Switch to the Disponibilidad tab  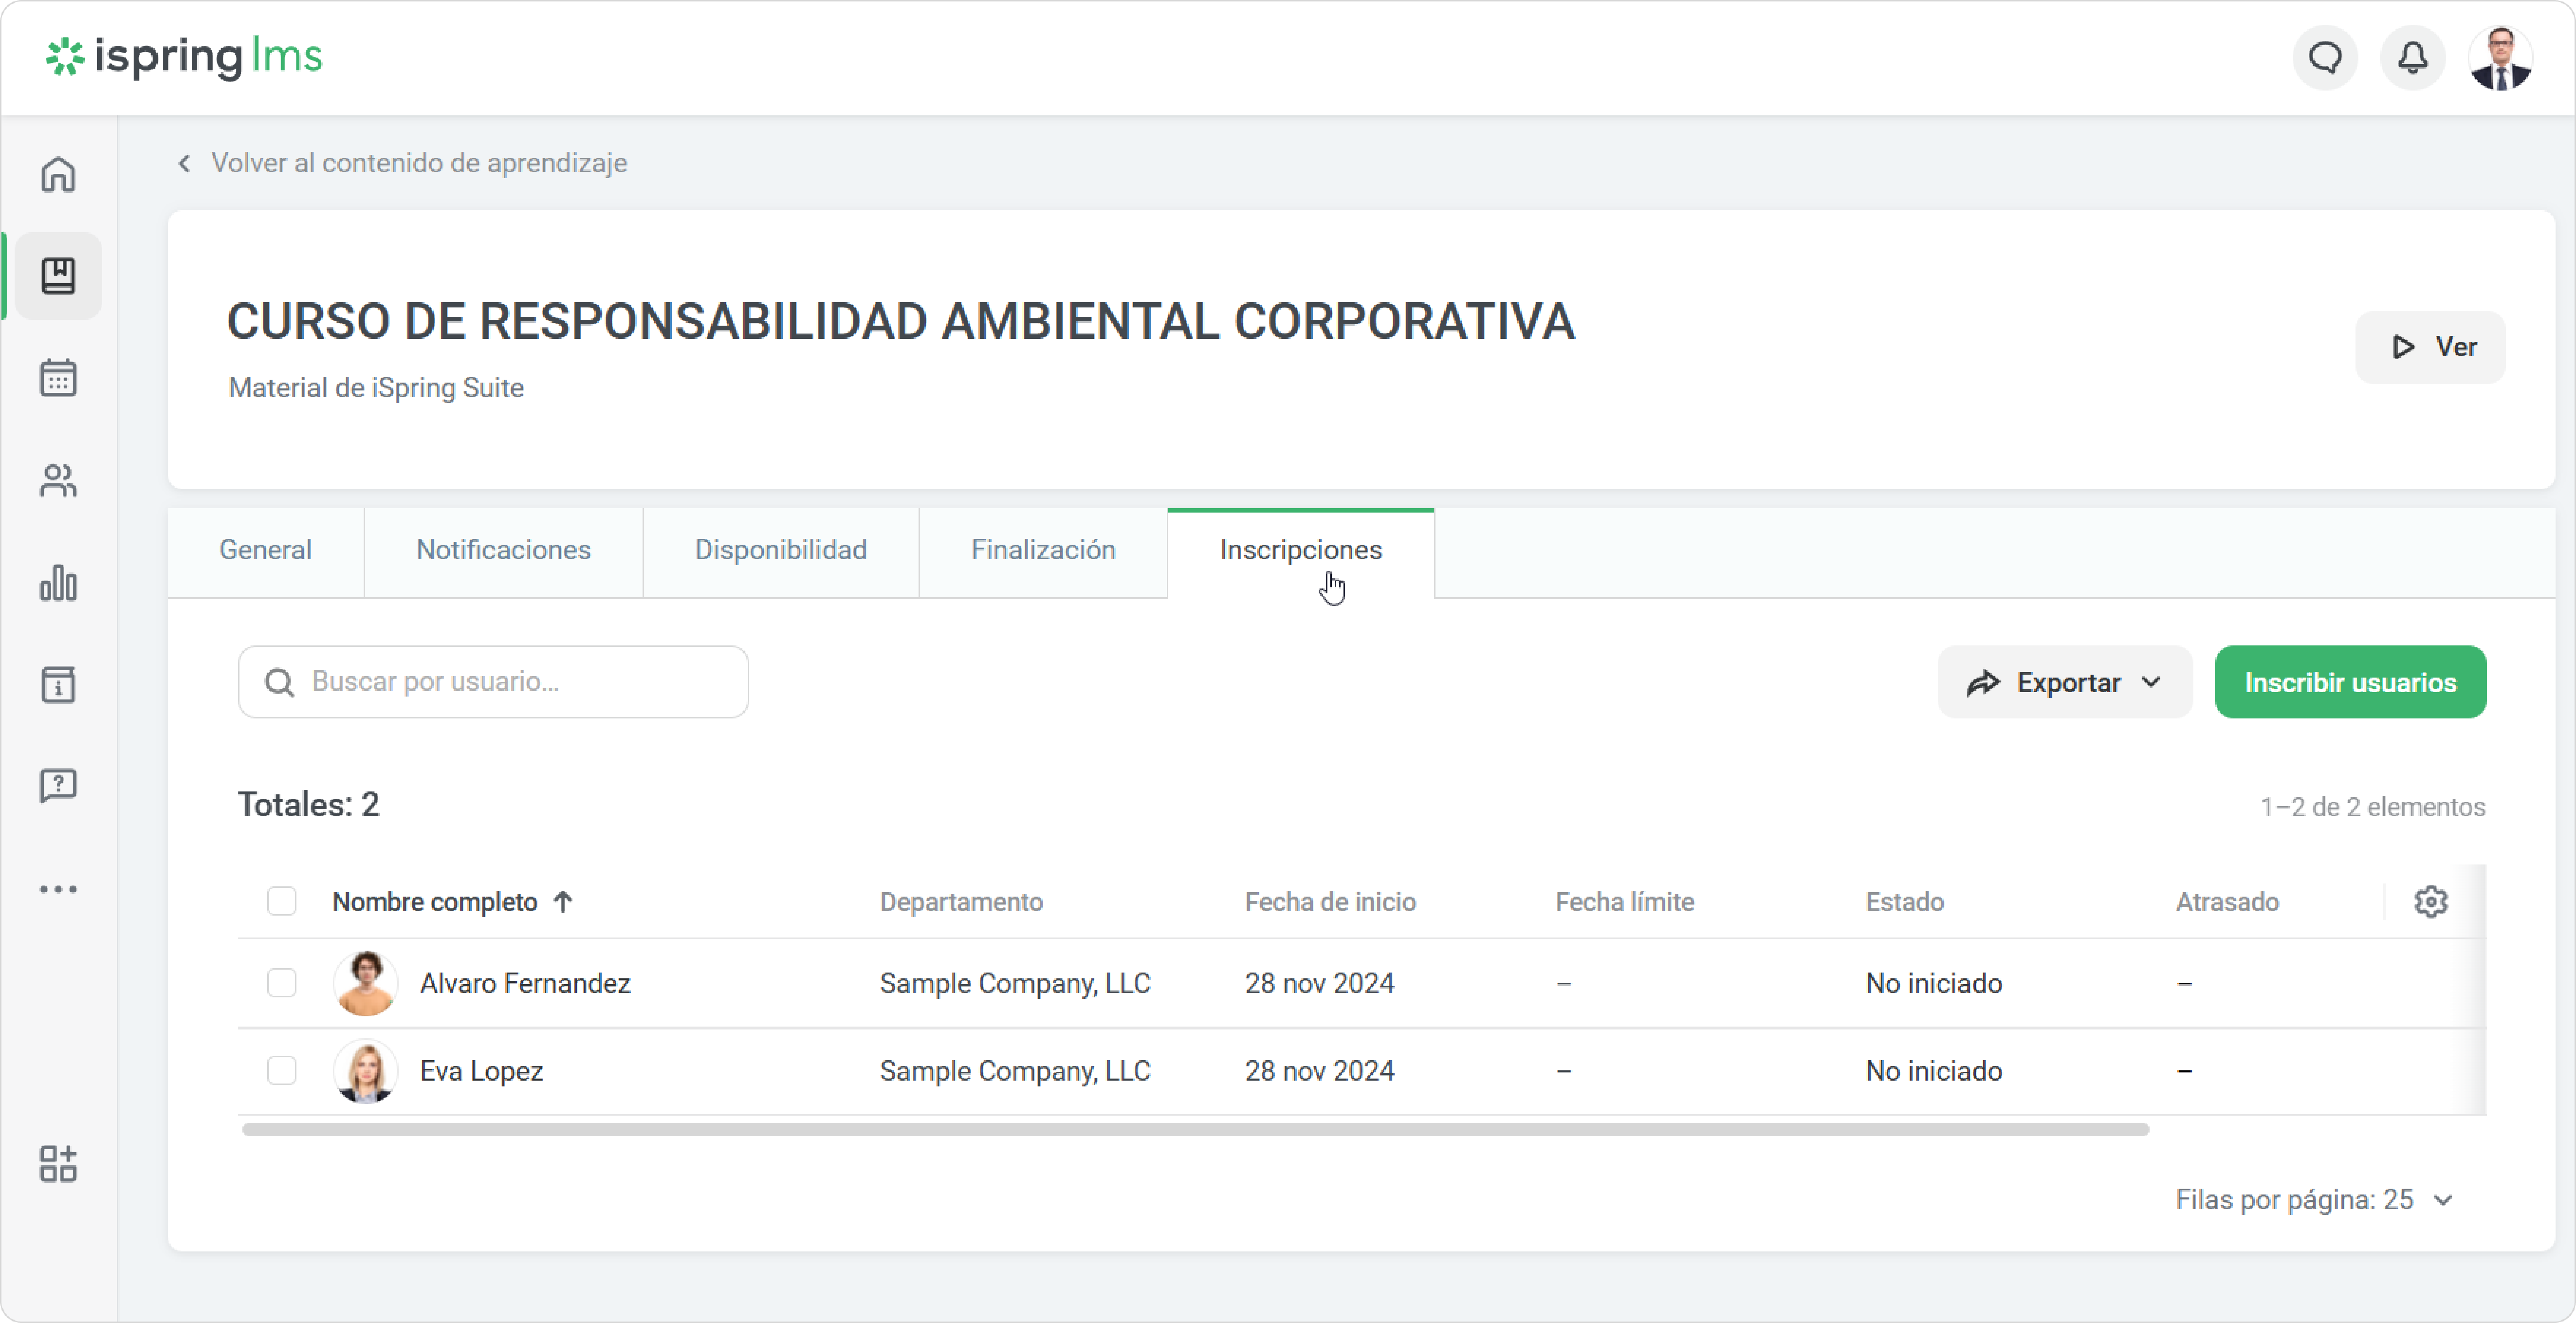[780, 550]
